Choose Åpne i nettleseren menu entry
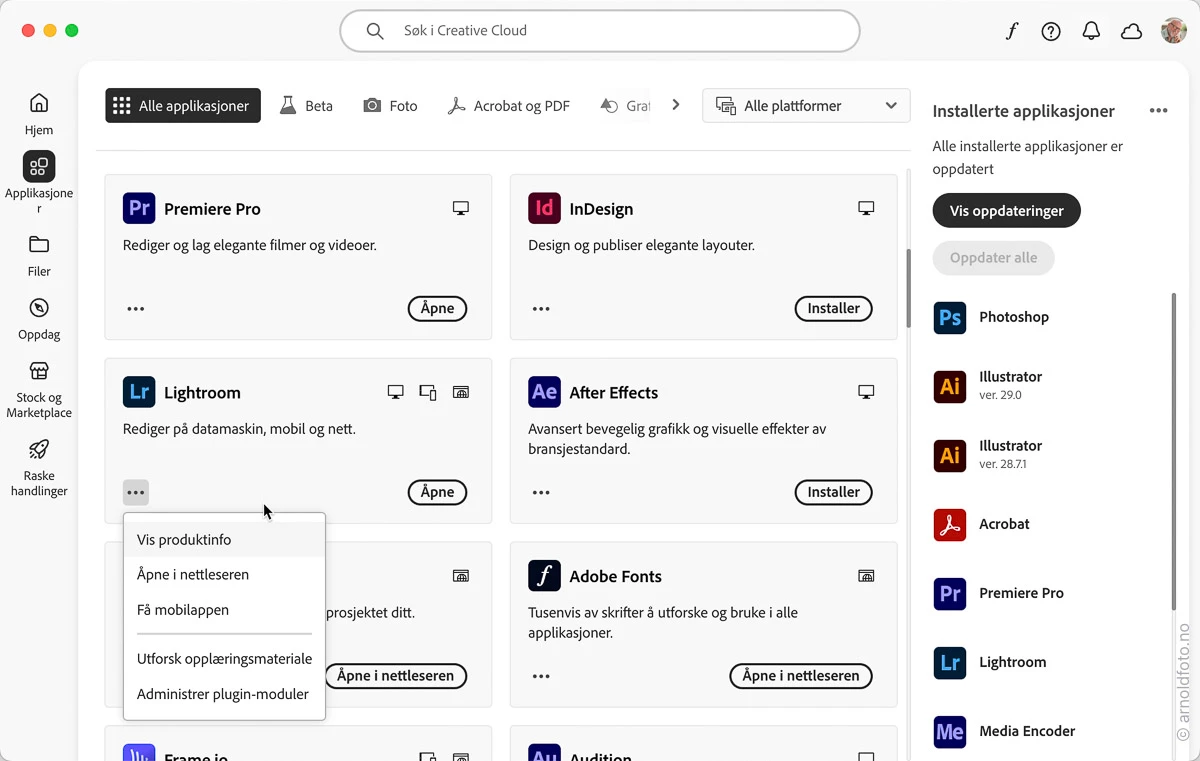Image resolution: width=1200 pixels, height=761 pixels. 224,575
